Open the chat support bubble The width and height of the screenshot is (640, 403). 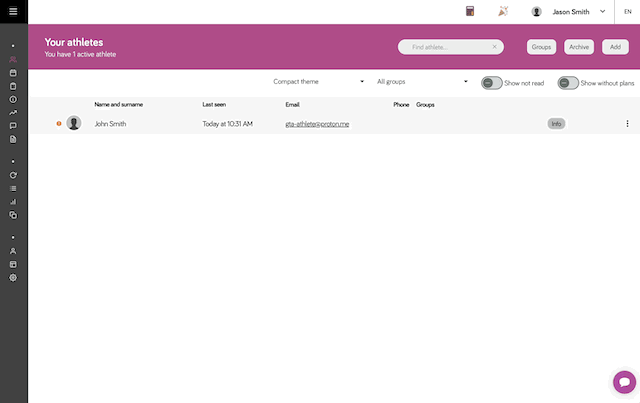tap(624, 382)
